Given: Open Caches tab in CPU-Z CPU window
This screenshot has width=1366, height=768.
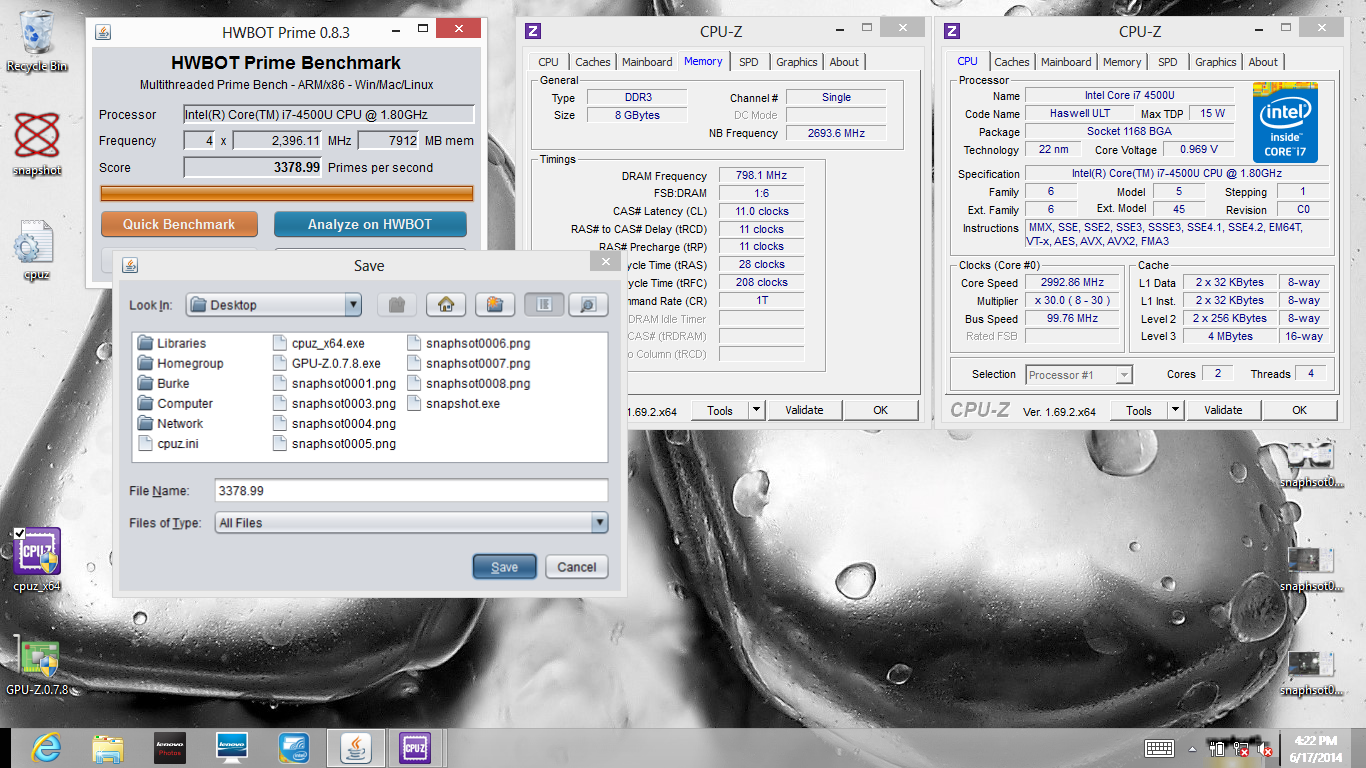Looking at the screenshot, I should coord(1011,62).
